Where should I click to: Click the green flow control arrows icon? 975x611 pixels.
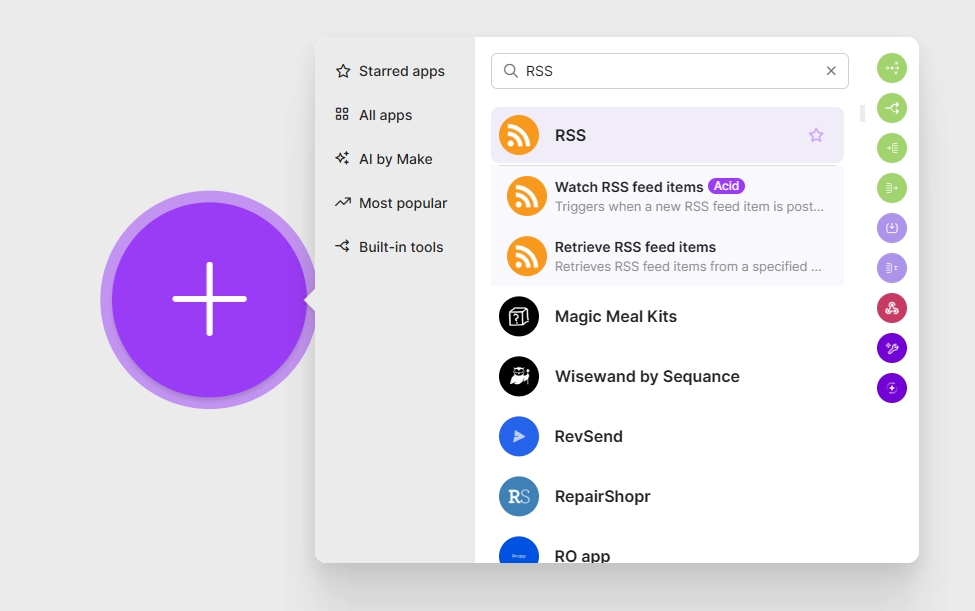click(892, 68)
